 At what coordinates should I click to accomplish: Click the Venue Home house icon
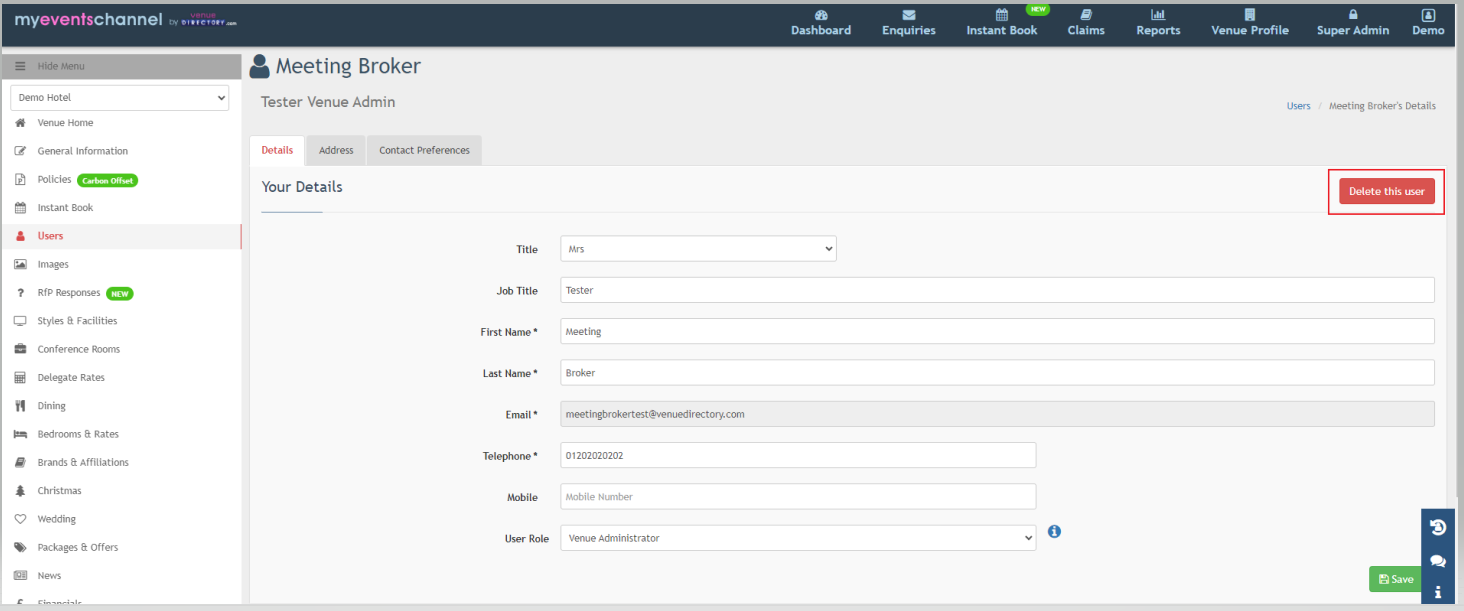[20, 123]
